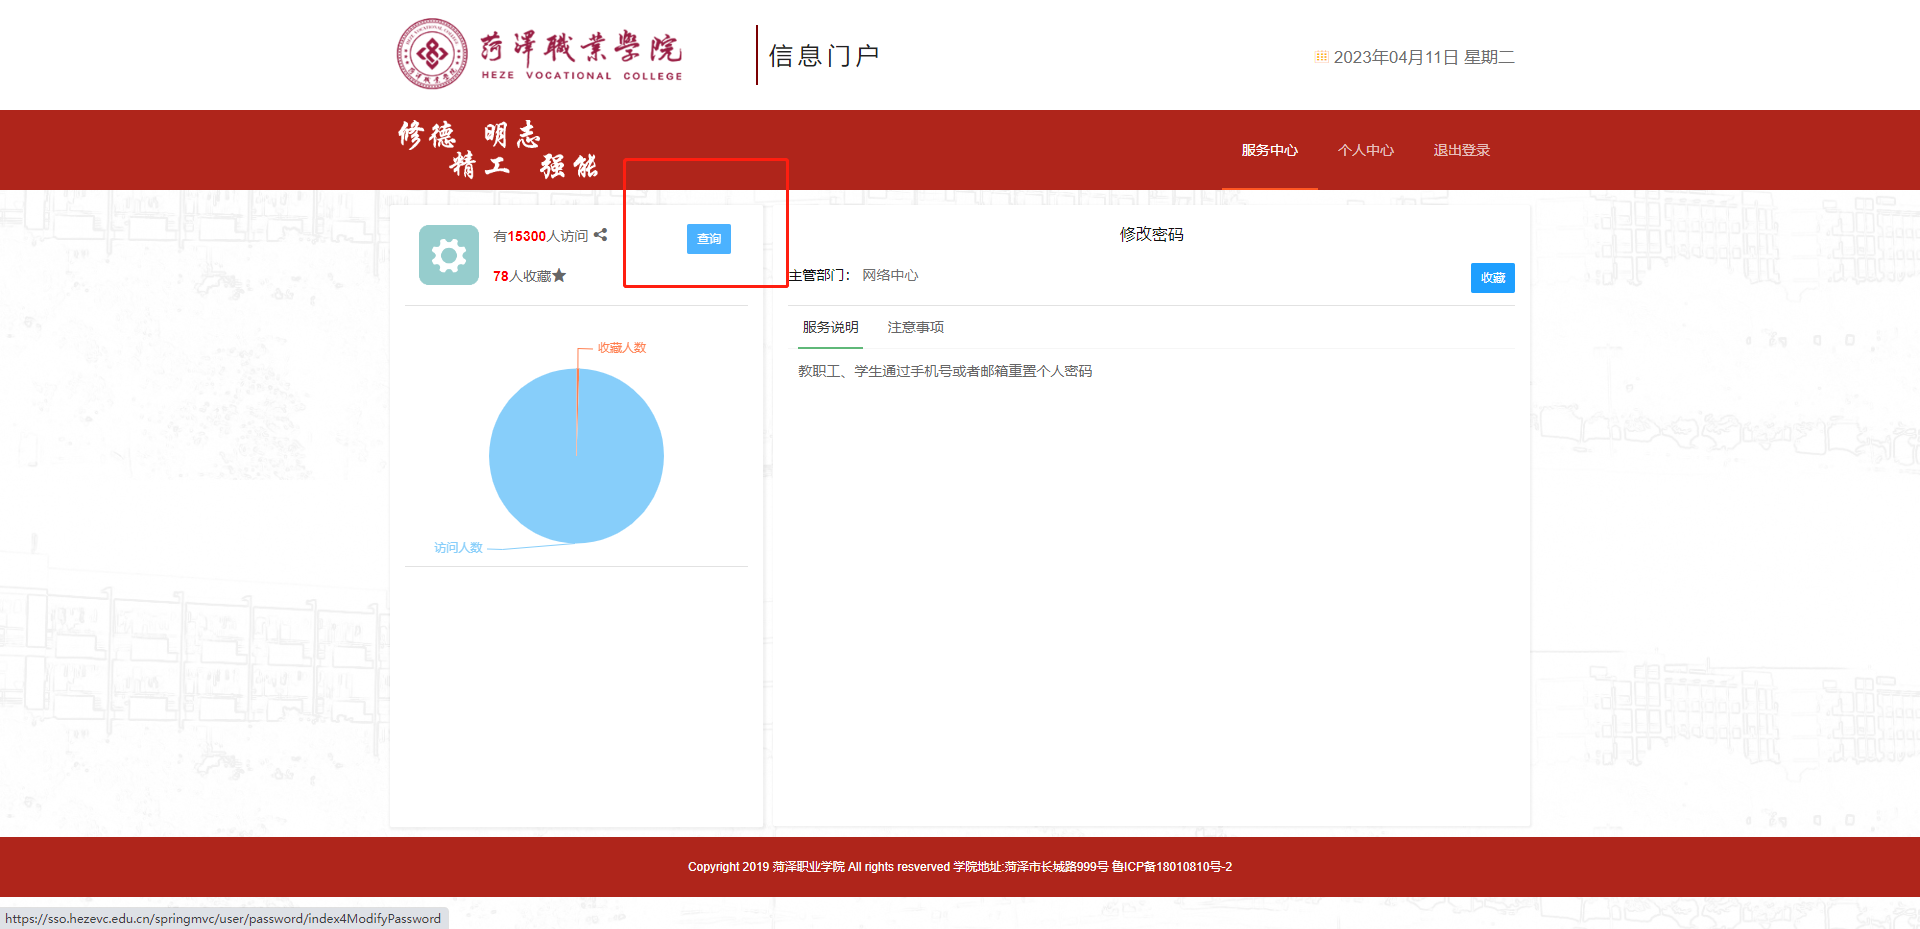
Task: Click the 修改密码 service title
Action: 1151,234
